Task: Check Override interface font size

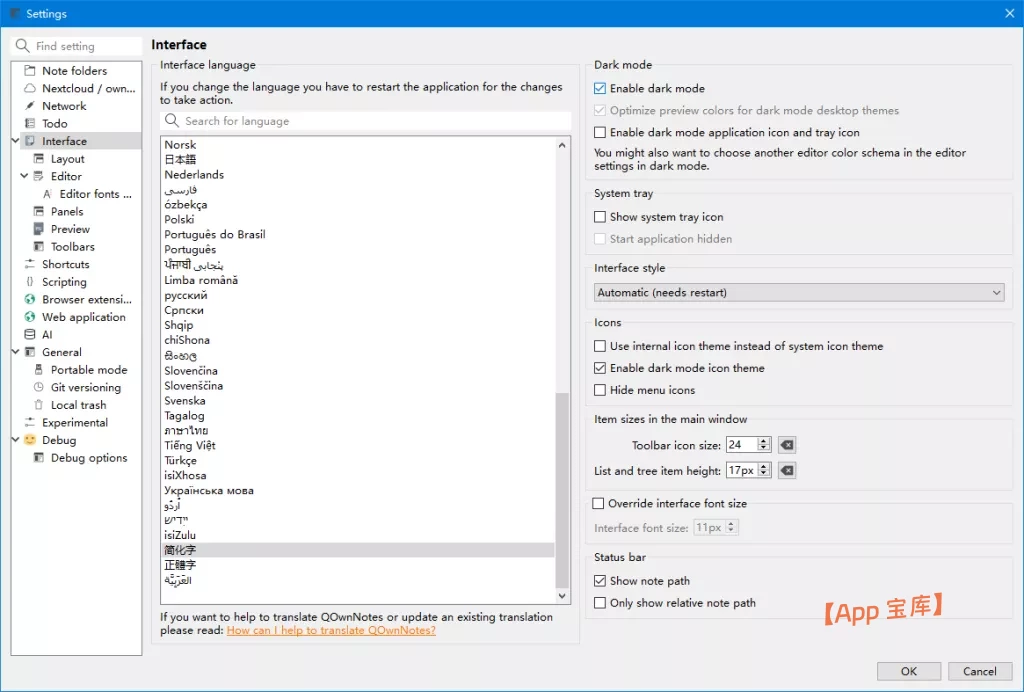Action: pyautogui.click(x=599, y=504)
